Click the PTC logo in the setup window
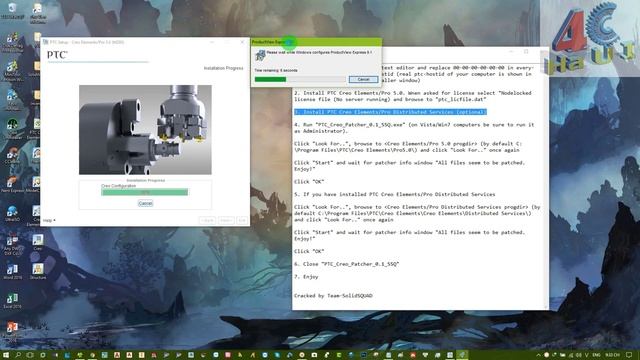Viewport: 640px width, 360px height. click(x=57, y=55)
